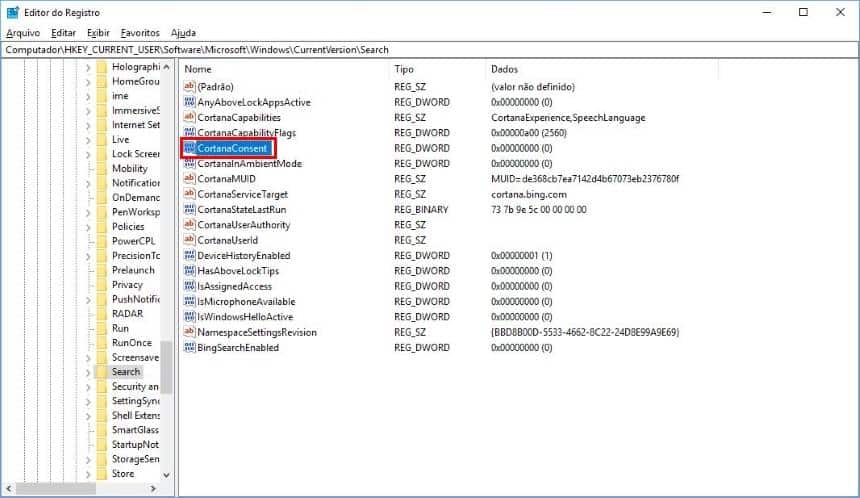Expand the Notifications tree node

[x=88, y=183]
